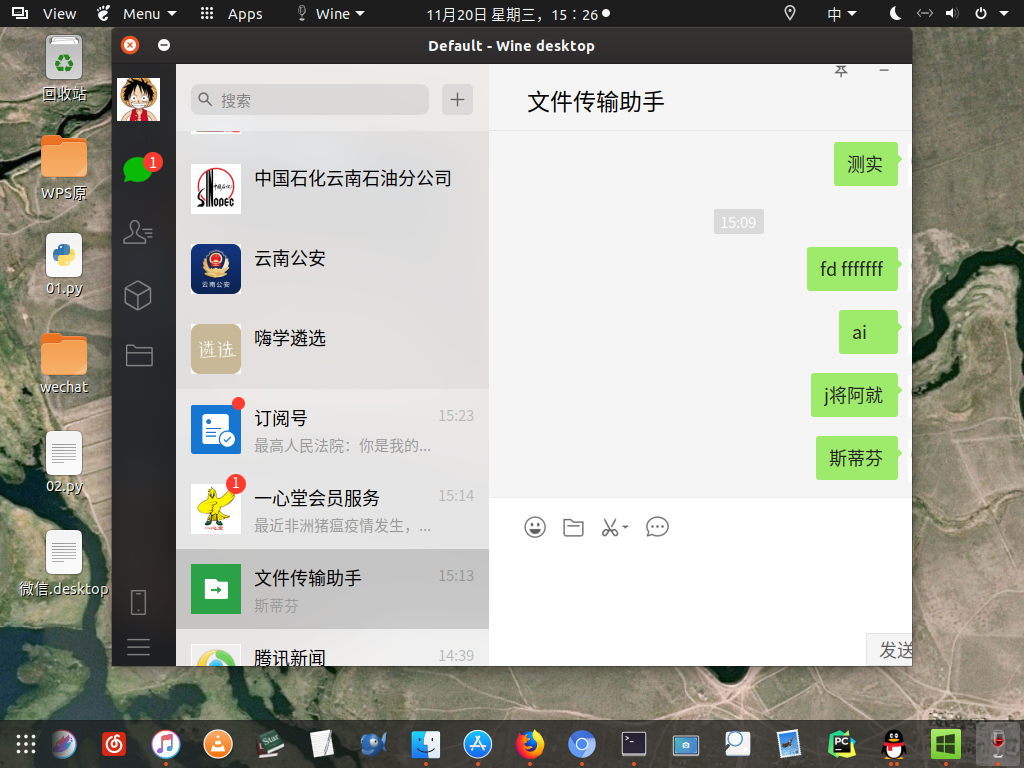Click the 发送 send button

pos(889,650)
